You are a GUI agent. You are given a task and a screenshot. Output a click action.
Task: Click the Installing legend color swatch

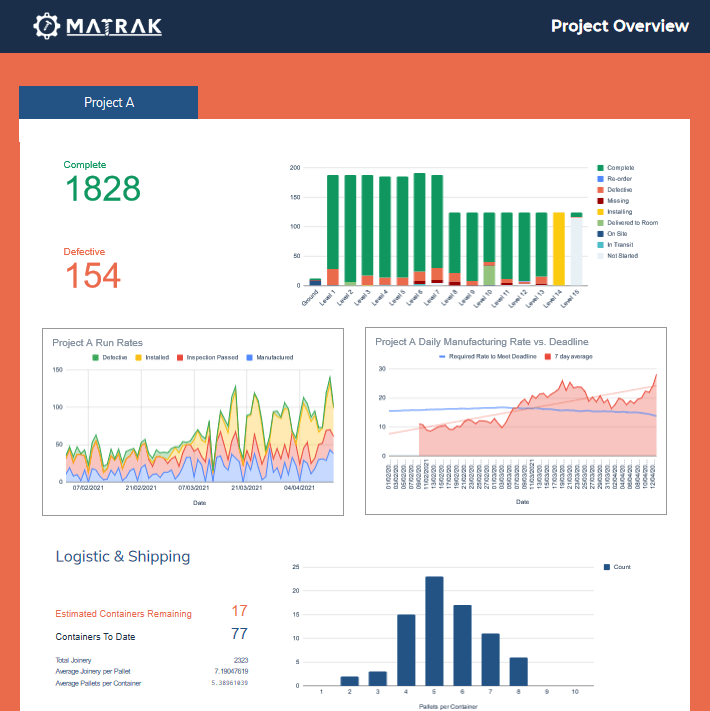point(600,212)
